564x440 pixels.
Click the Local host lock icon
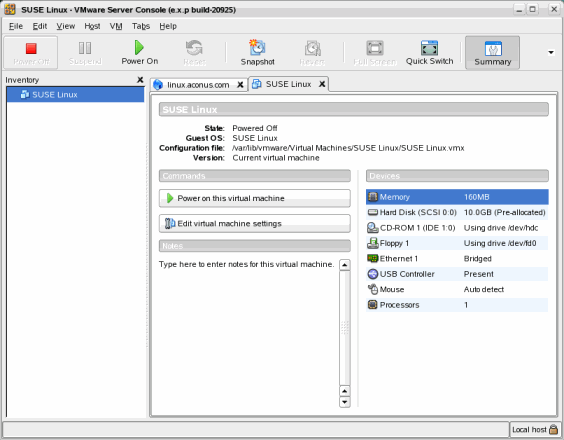pos(554,429)
